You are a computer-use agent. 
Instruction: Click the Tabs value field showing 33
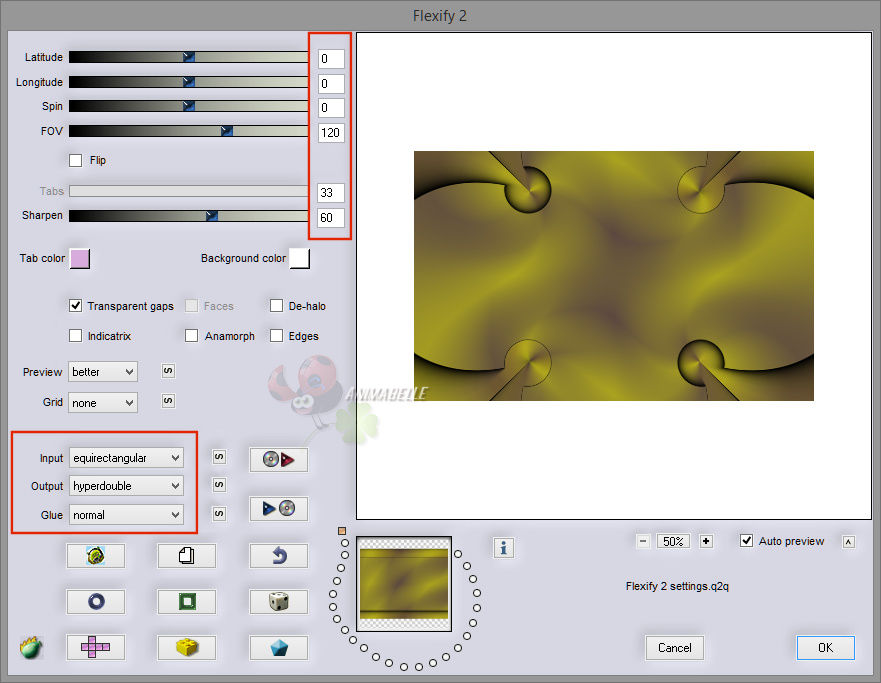(x=331, y=193)
